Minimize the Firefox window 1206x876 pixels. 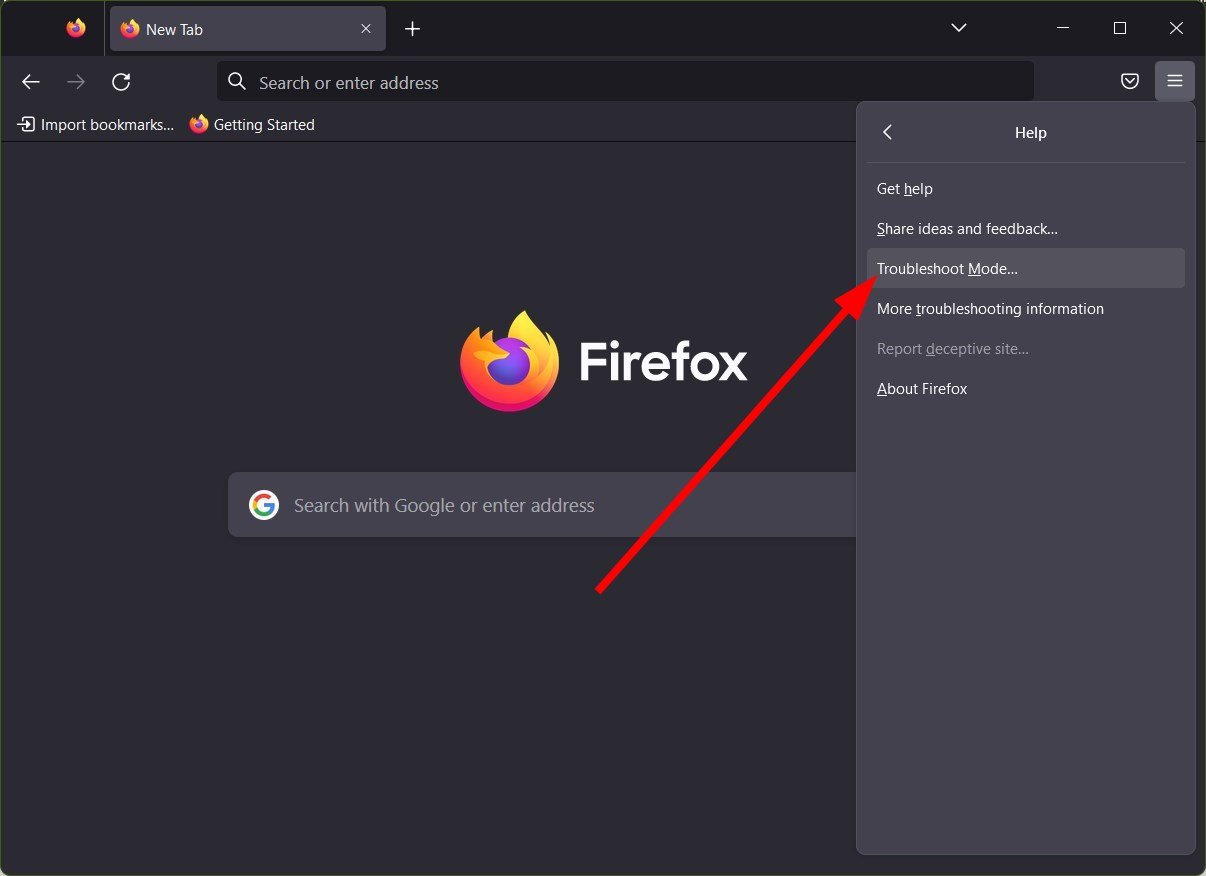point(1063,28)
